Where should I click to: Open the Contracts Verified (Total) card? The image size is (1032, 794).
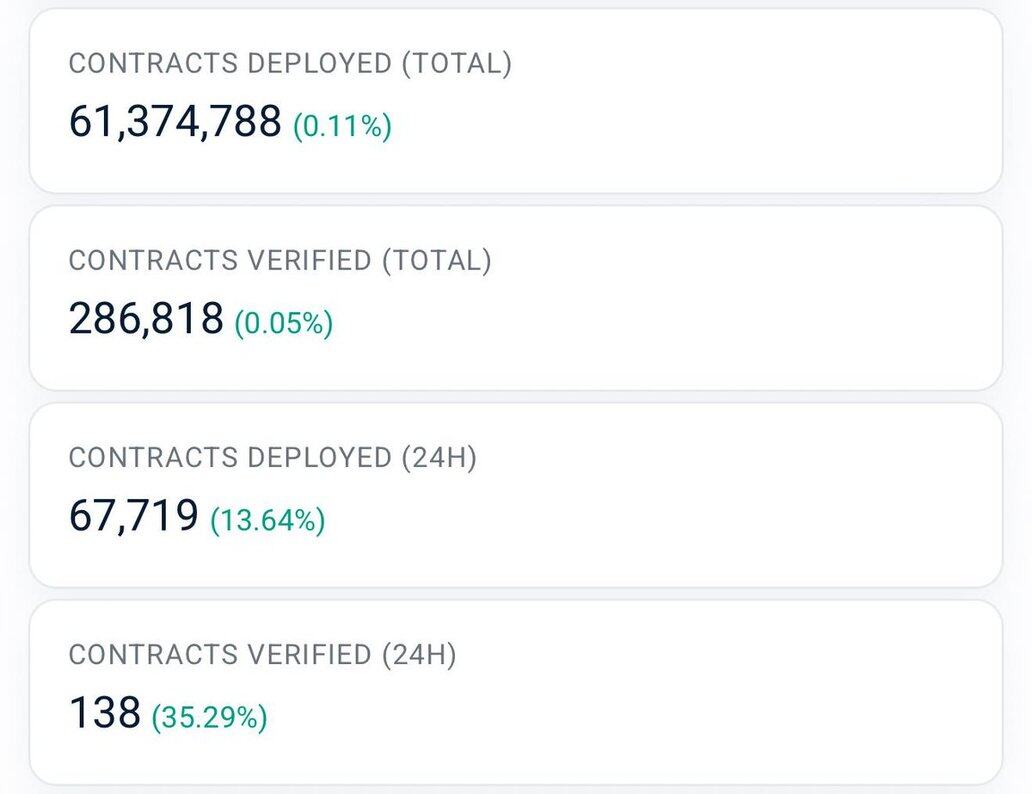point(700,297)
